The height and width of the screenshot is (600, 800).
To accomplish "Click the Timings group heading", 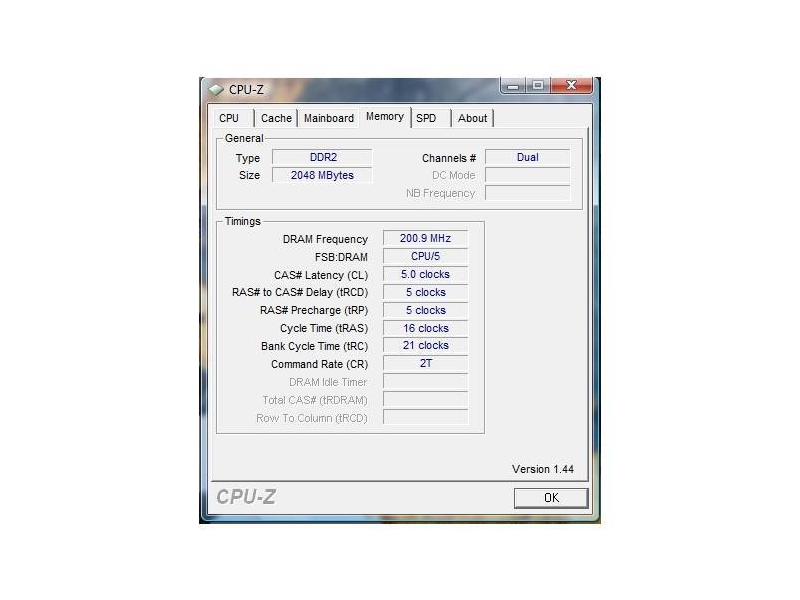I will 243,221.
